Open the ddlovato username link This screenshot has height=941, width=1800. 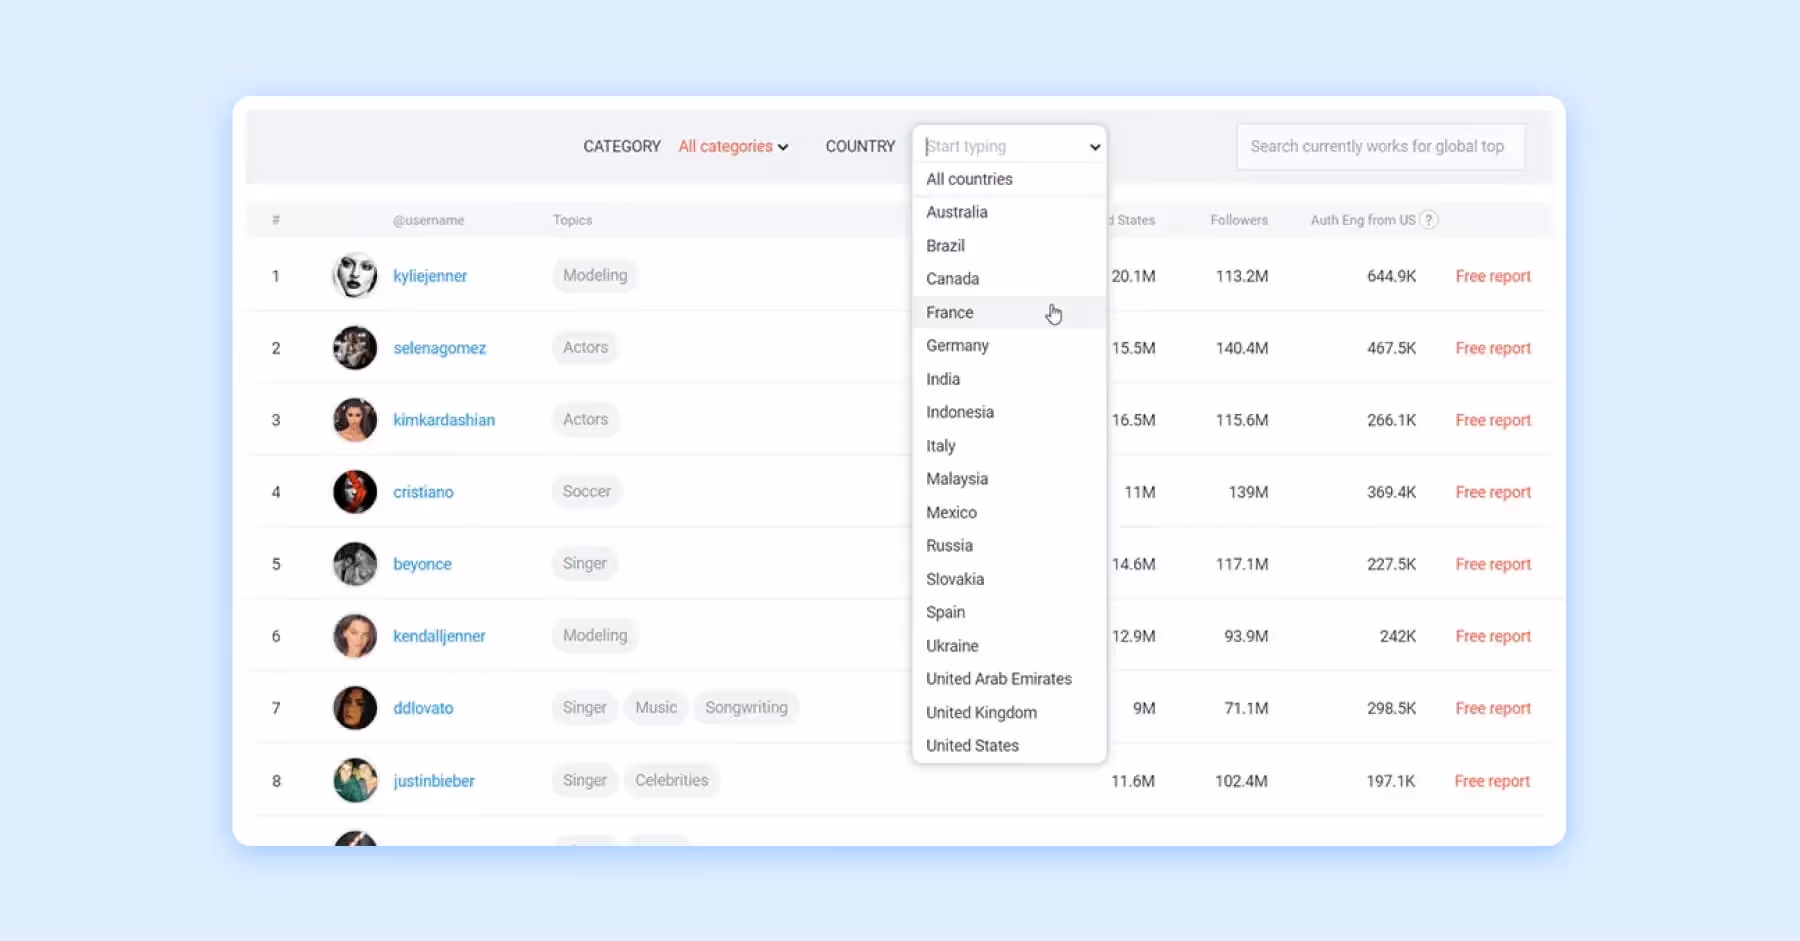(x=423, y=708)
